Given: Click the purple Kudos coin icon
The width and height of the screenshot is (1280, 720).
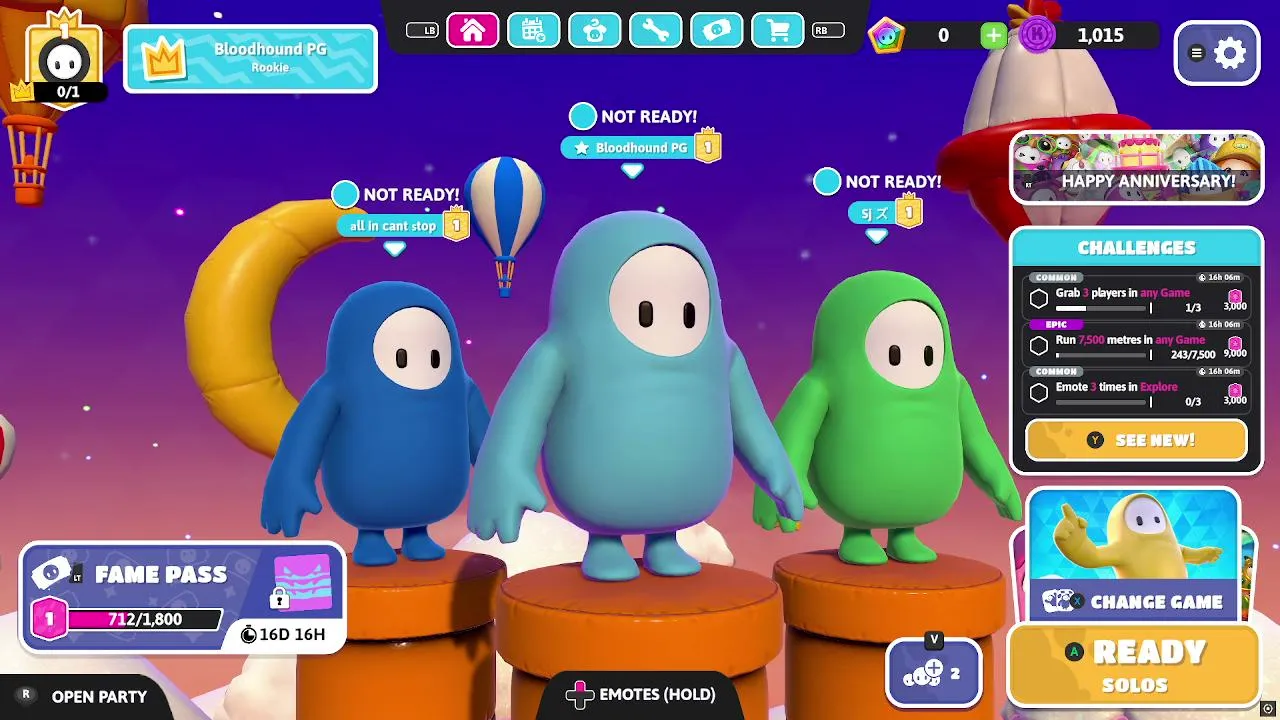Looking at the screenshot, I should click(x=1038, y=36).
